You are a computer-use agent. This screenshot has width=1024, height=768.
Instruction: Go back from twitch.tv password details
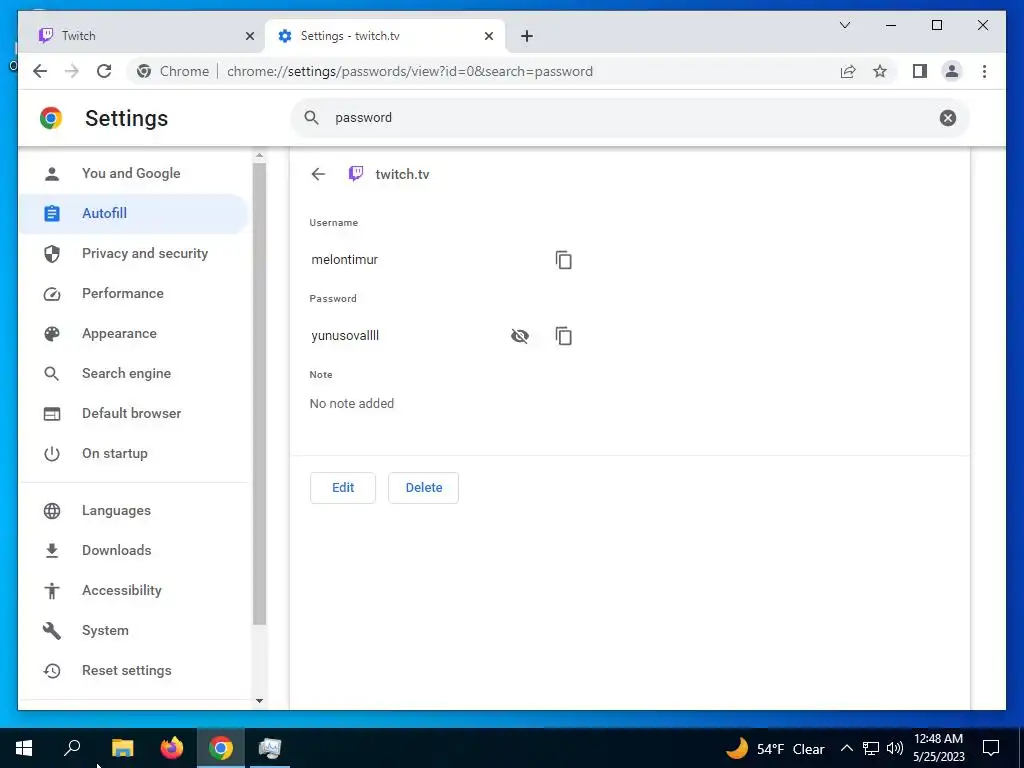(x=318, y=174)
